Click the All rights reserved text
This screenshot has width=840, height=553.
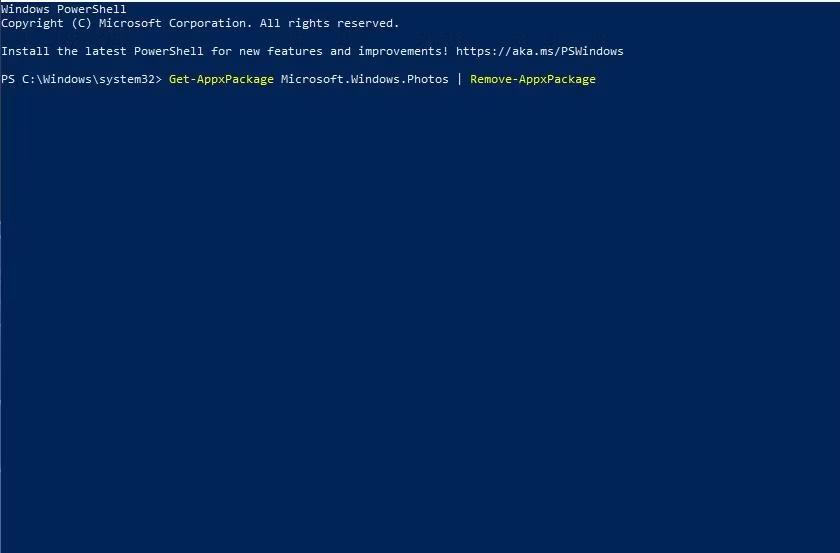326,23
